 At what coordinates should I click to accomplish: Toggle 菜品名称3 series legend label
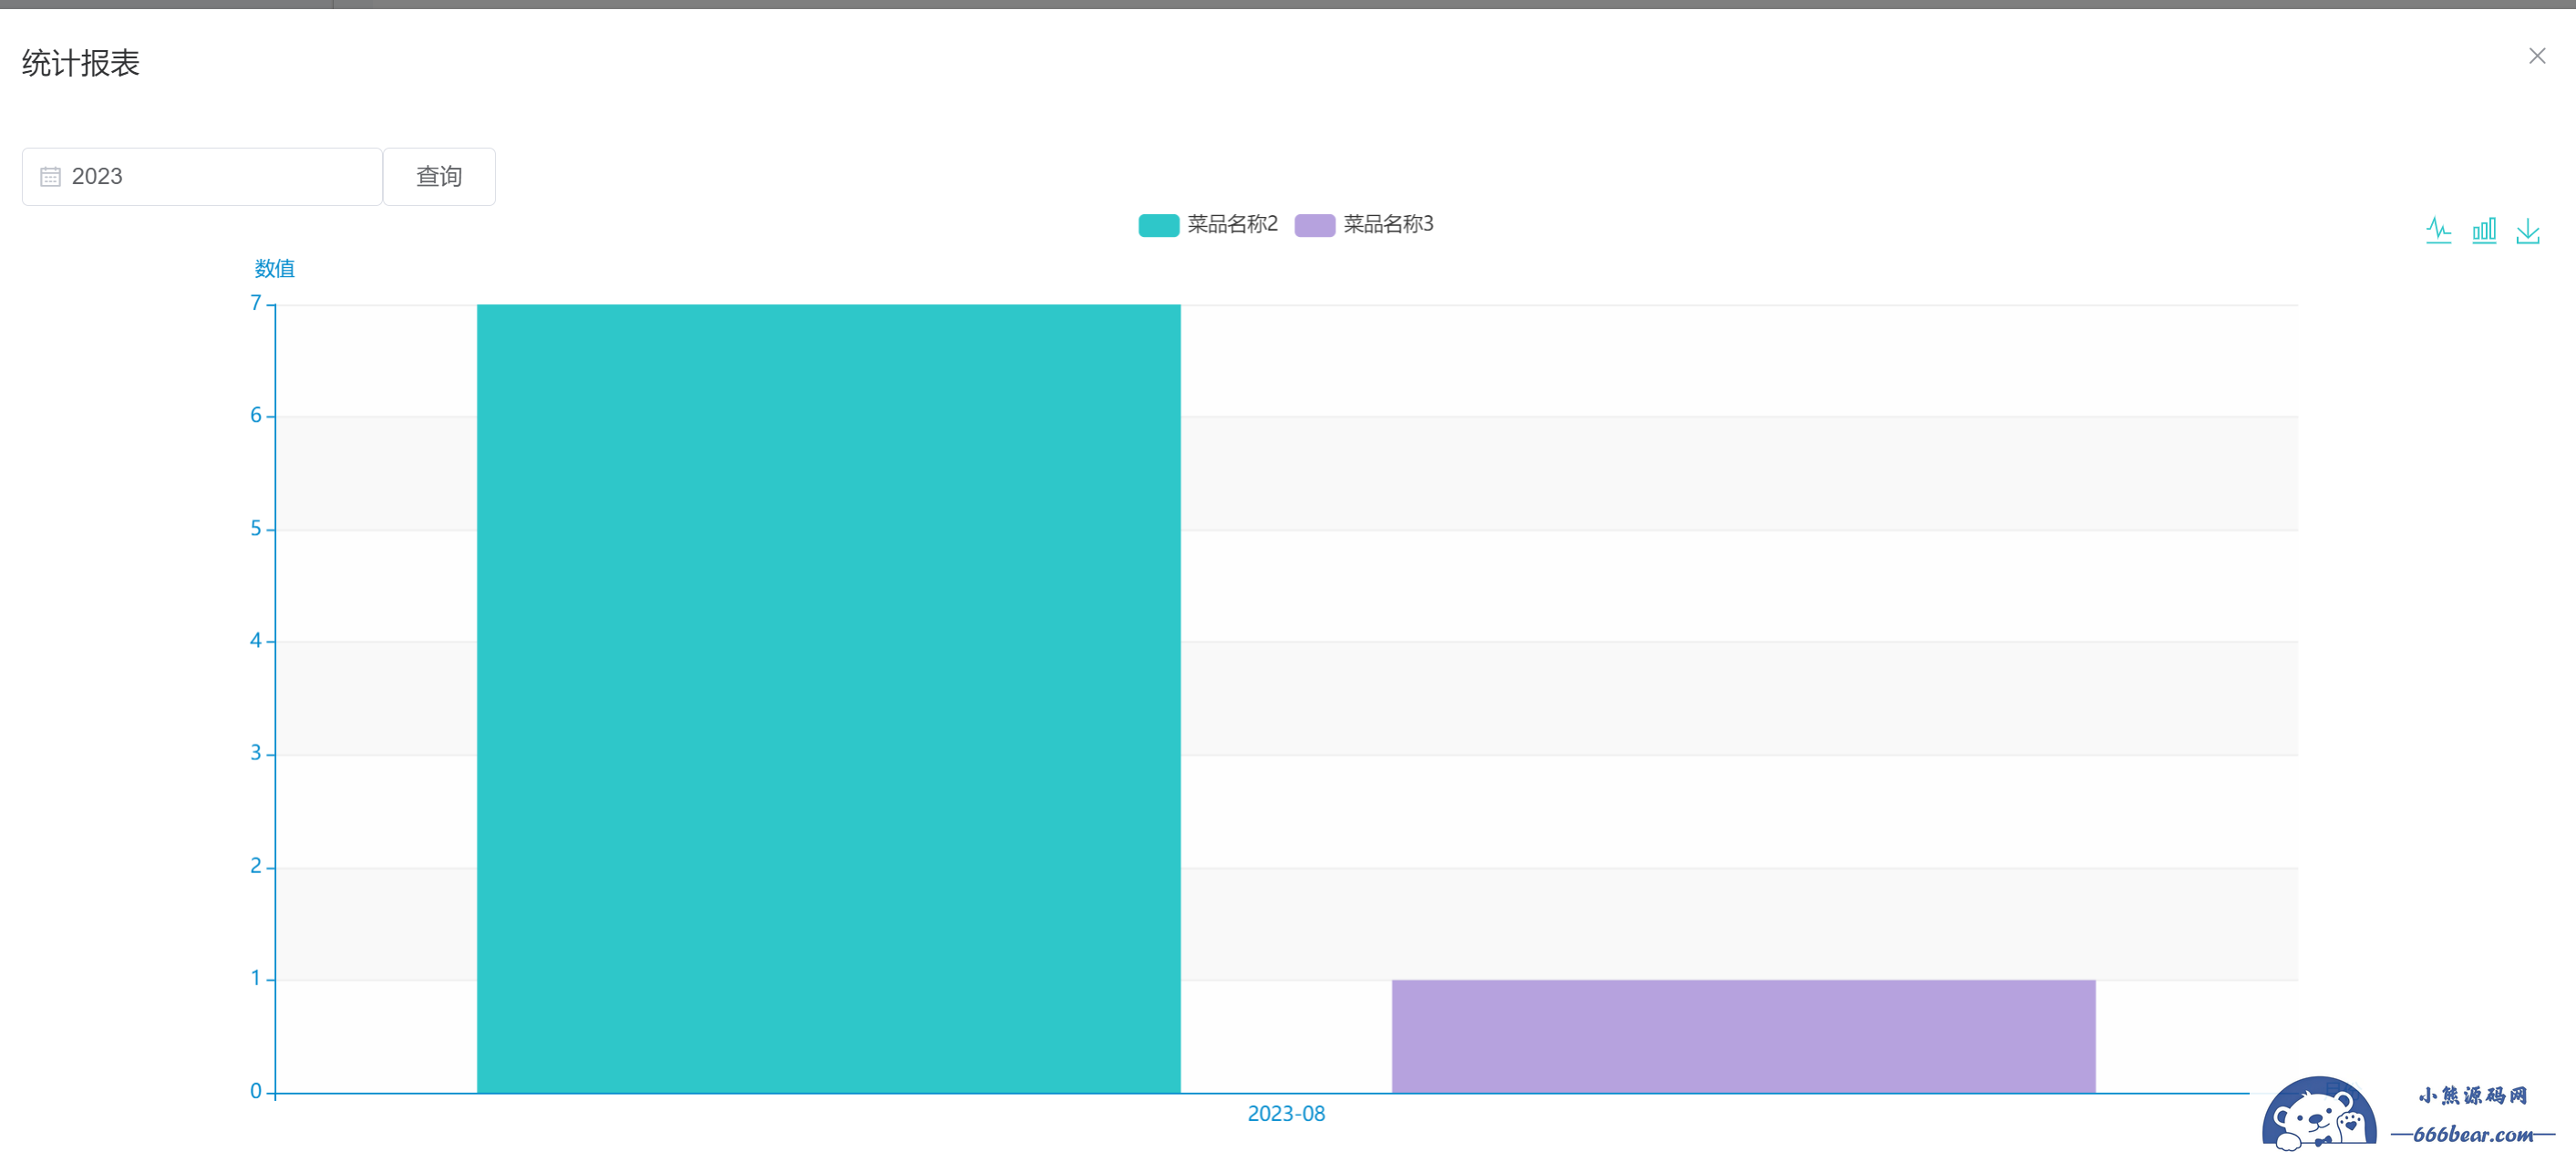pyautogui.click(x=1388, y=224)
